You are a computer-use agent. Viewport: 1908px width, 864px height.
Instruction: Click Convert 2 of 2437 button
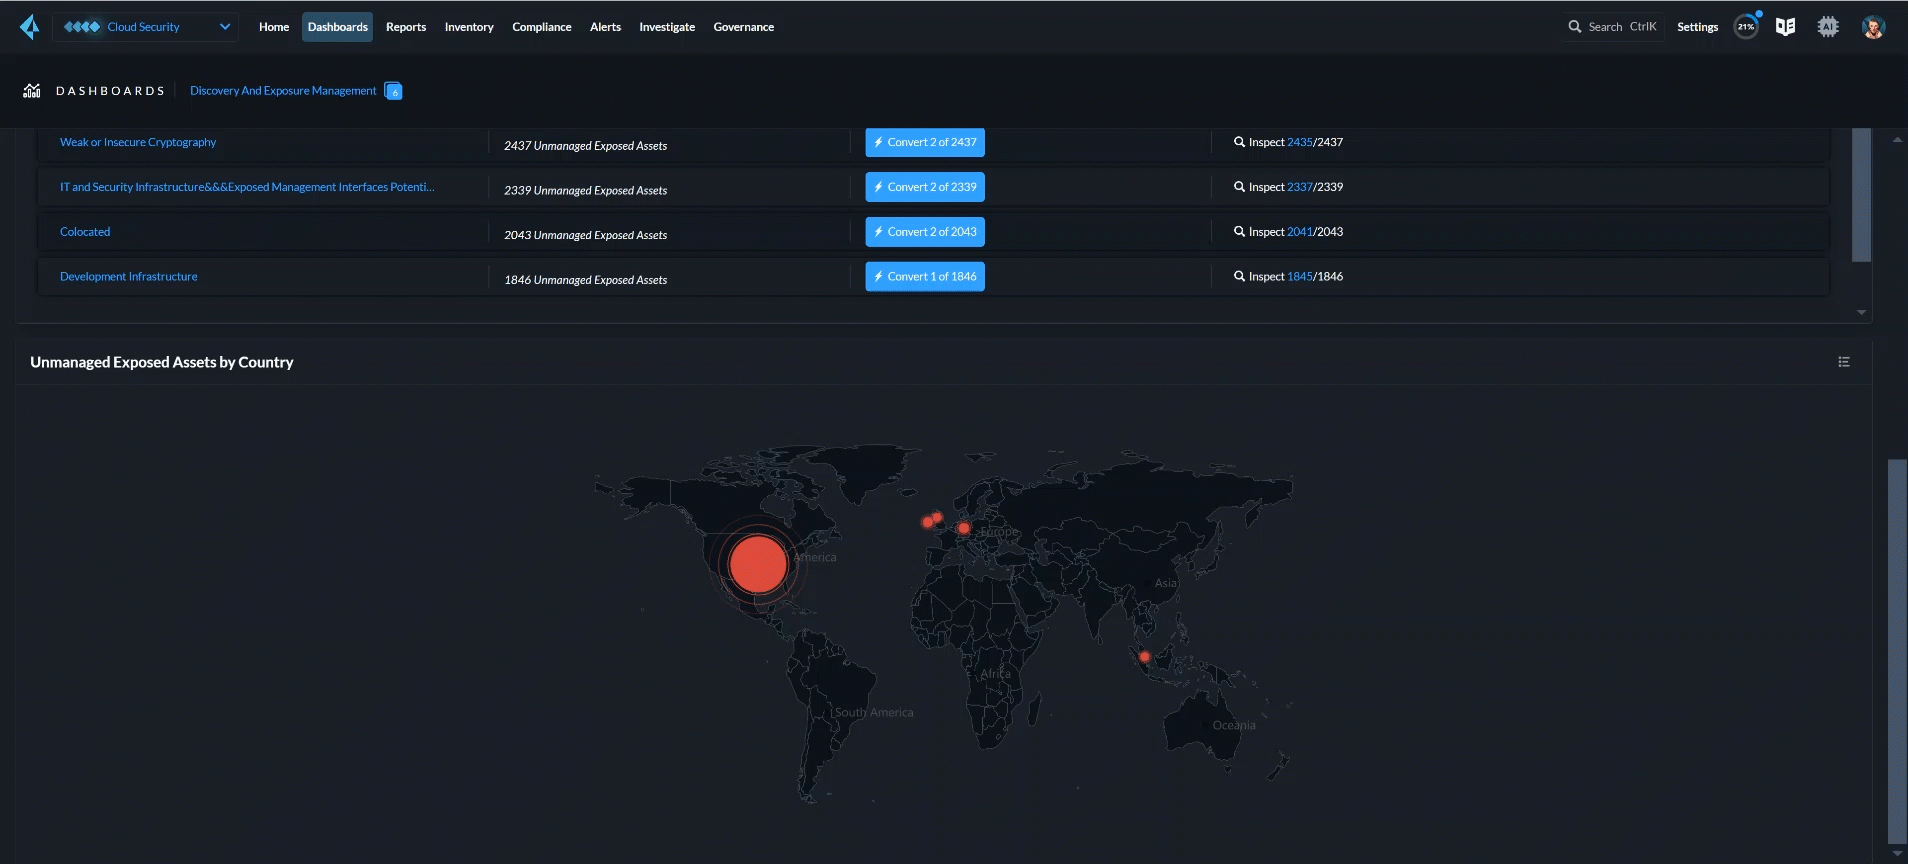pyautogui.click(x=925, y=142)
